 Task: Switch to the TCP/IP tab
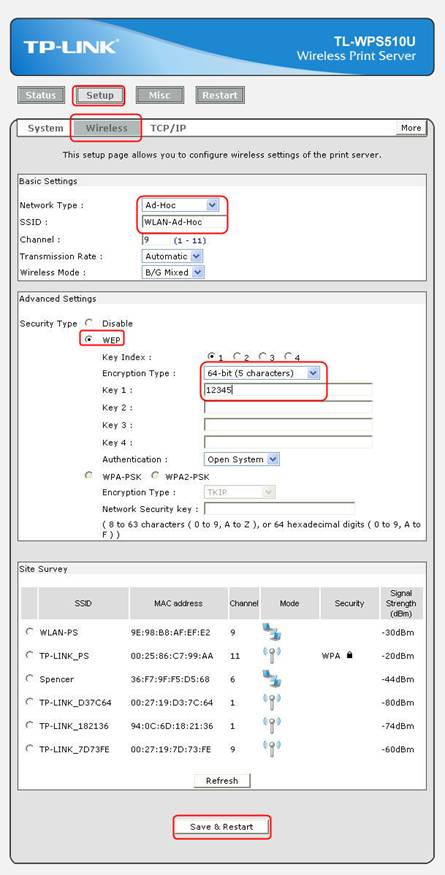click(168, 128)
